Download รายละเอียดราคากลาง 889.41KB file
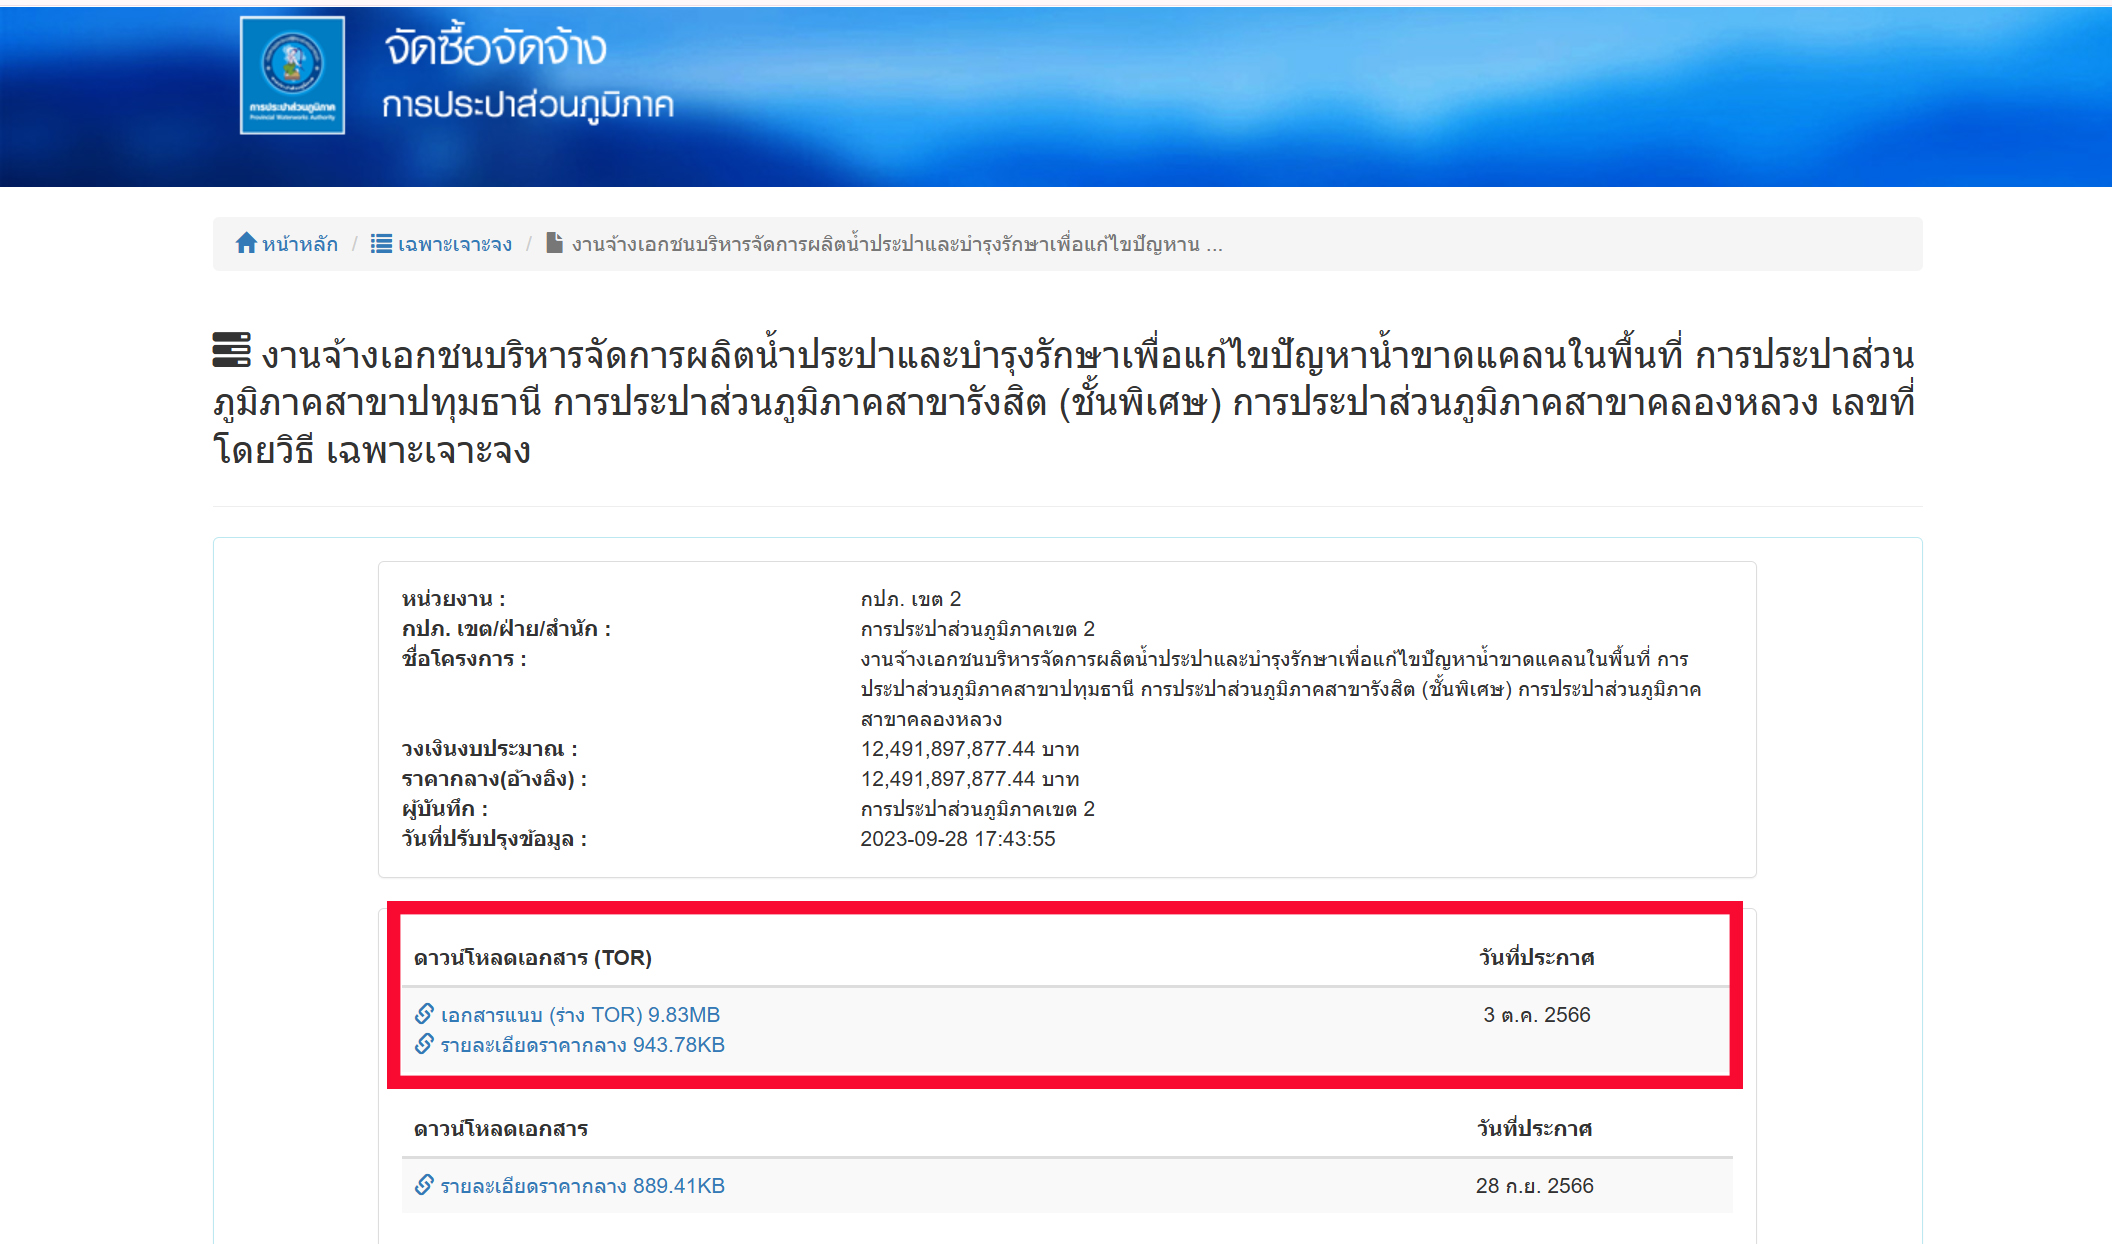This screenshot has height=1244, width=2112. point(582,1186)
